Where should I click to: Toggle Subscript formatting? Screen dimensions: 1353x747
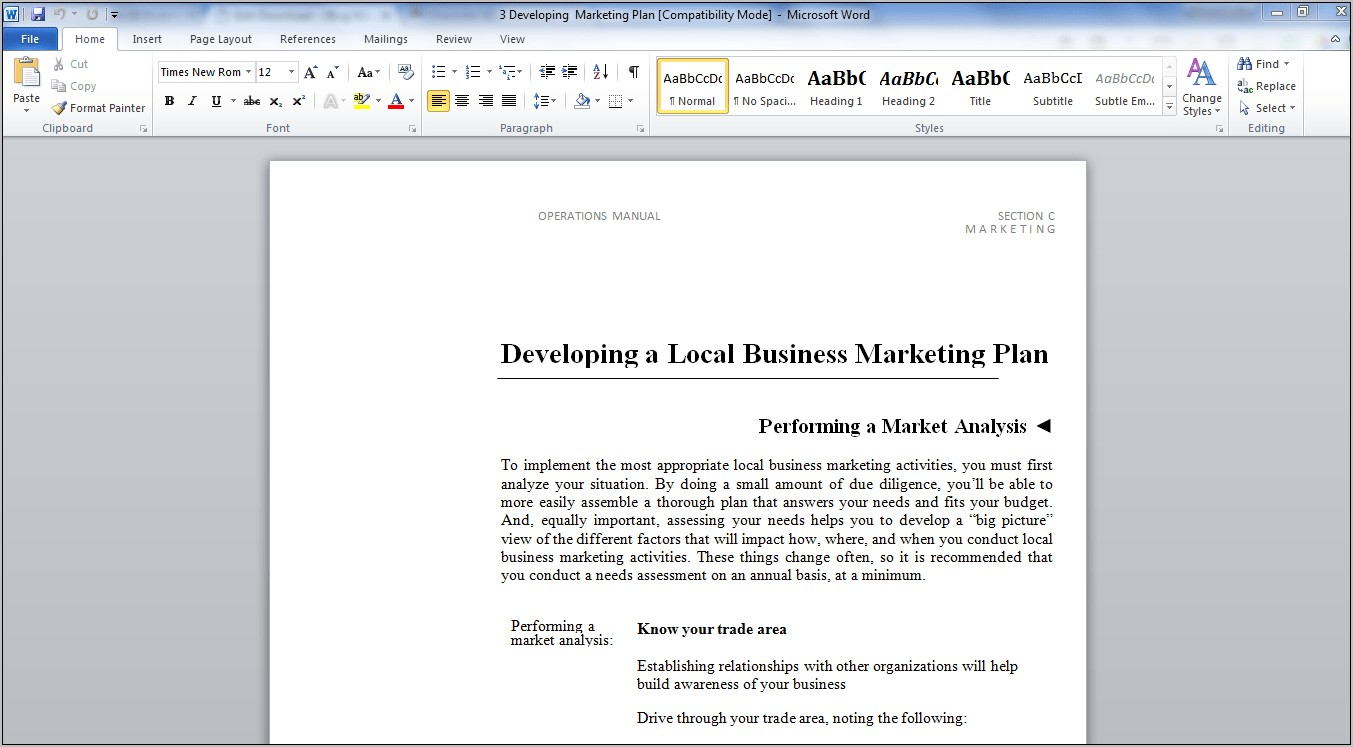(x=275, y=101)
